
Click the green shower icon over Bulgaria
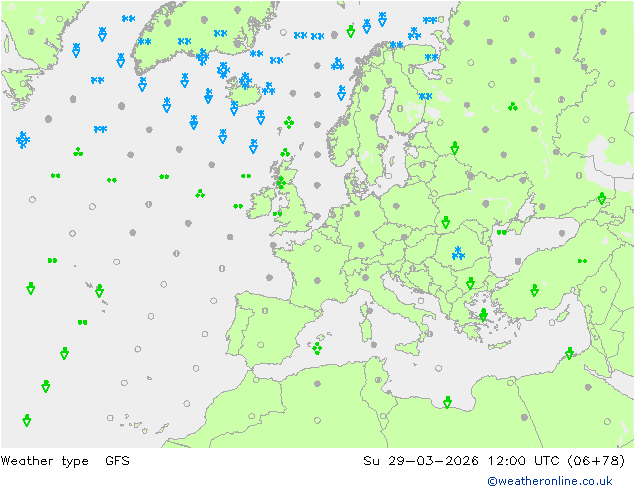pos(470,283)
